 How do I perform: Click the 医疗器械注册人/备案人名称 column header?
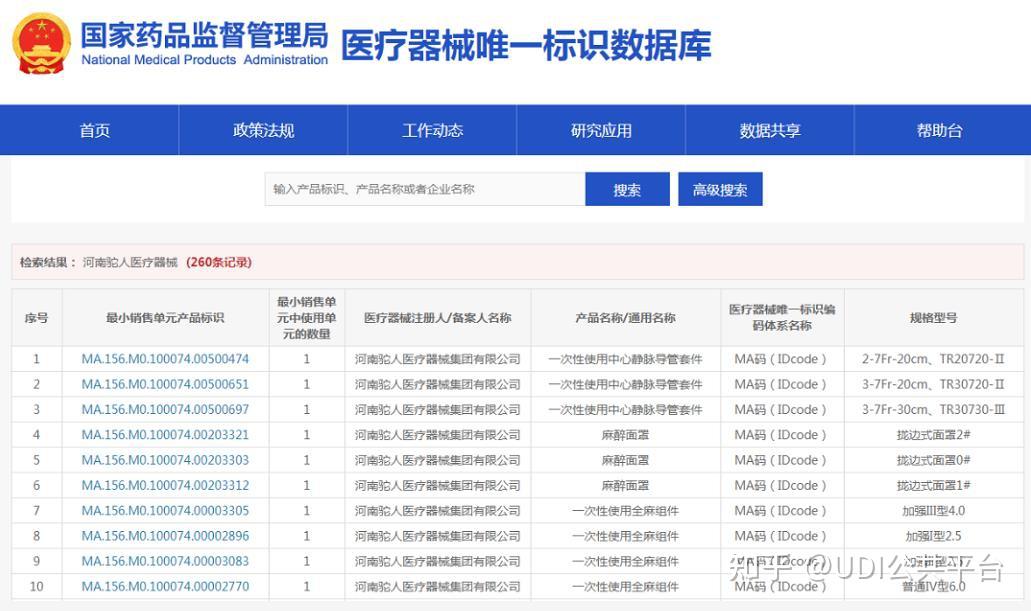pos(438,318)
